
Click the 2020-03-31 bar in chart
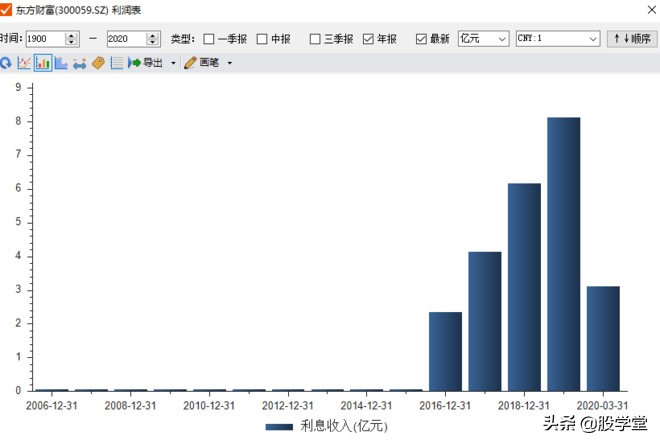(x=603, y=339)
